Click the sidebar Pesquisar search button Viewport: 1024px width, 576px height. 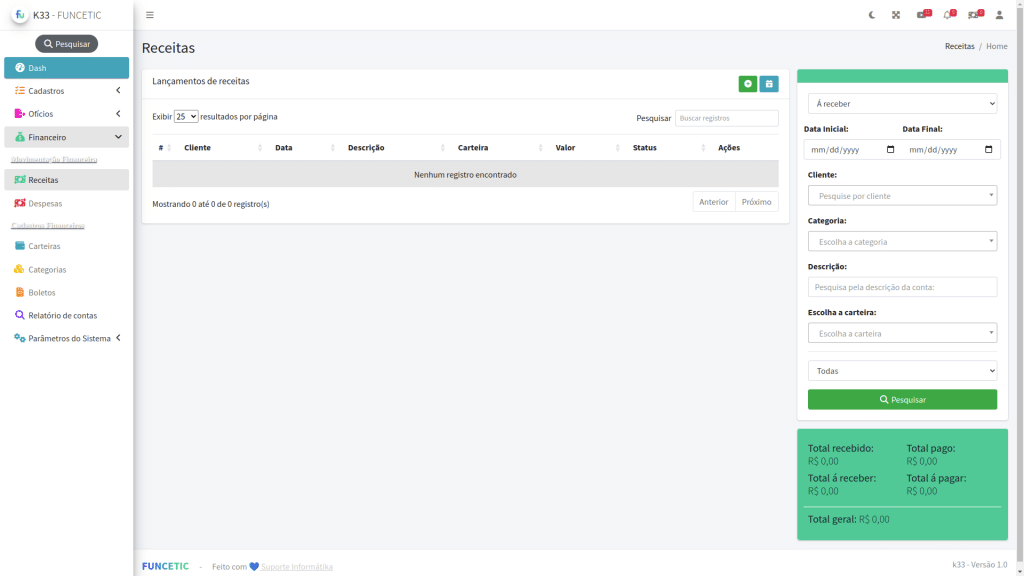pos(67,44)
